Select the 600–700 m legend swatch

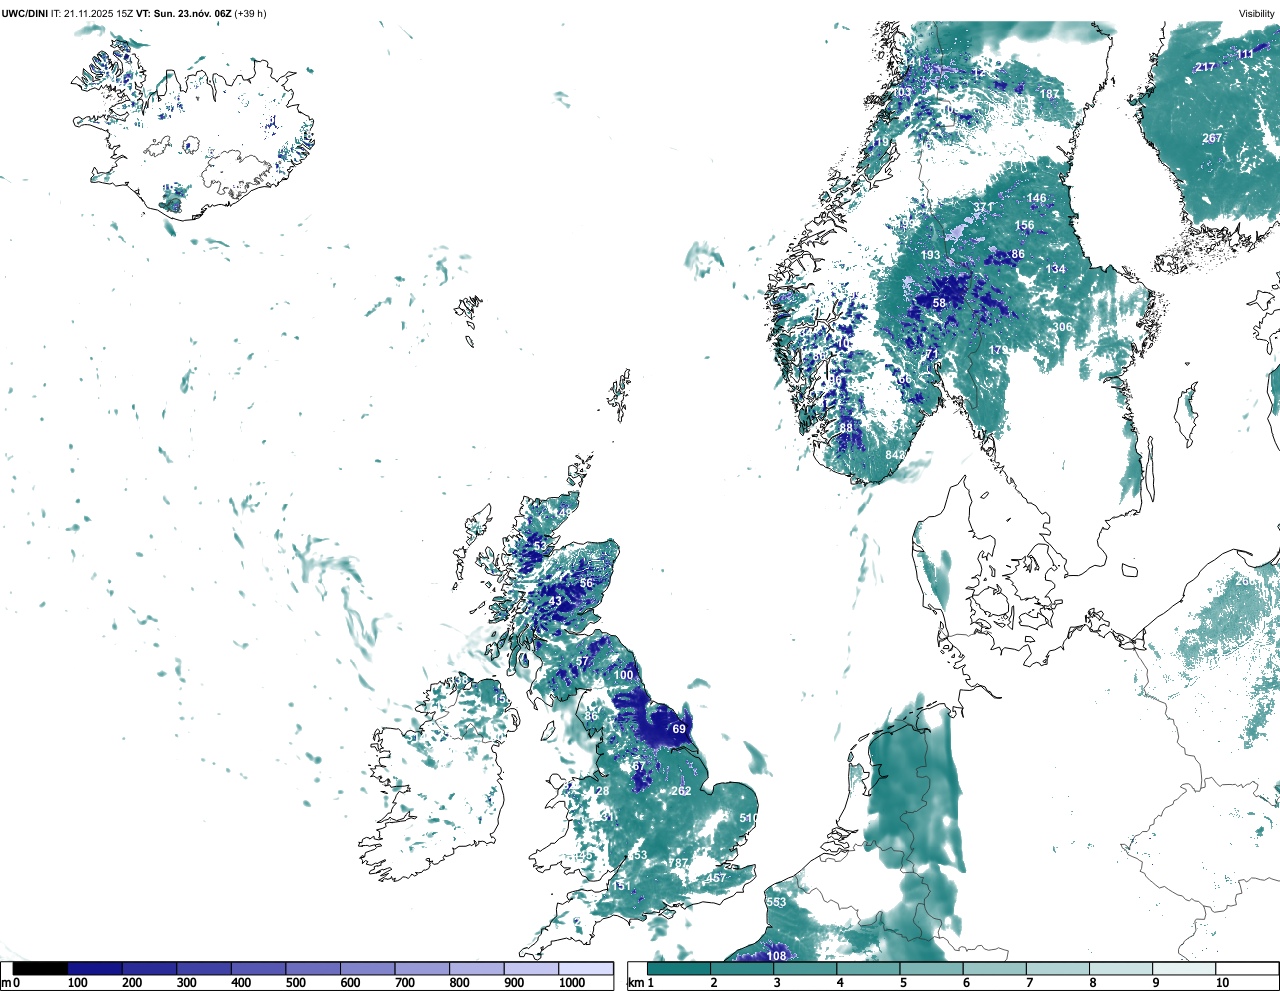[x=367, y=968]
